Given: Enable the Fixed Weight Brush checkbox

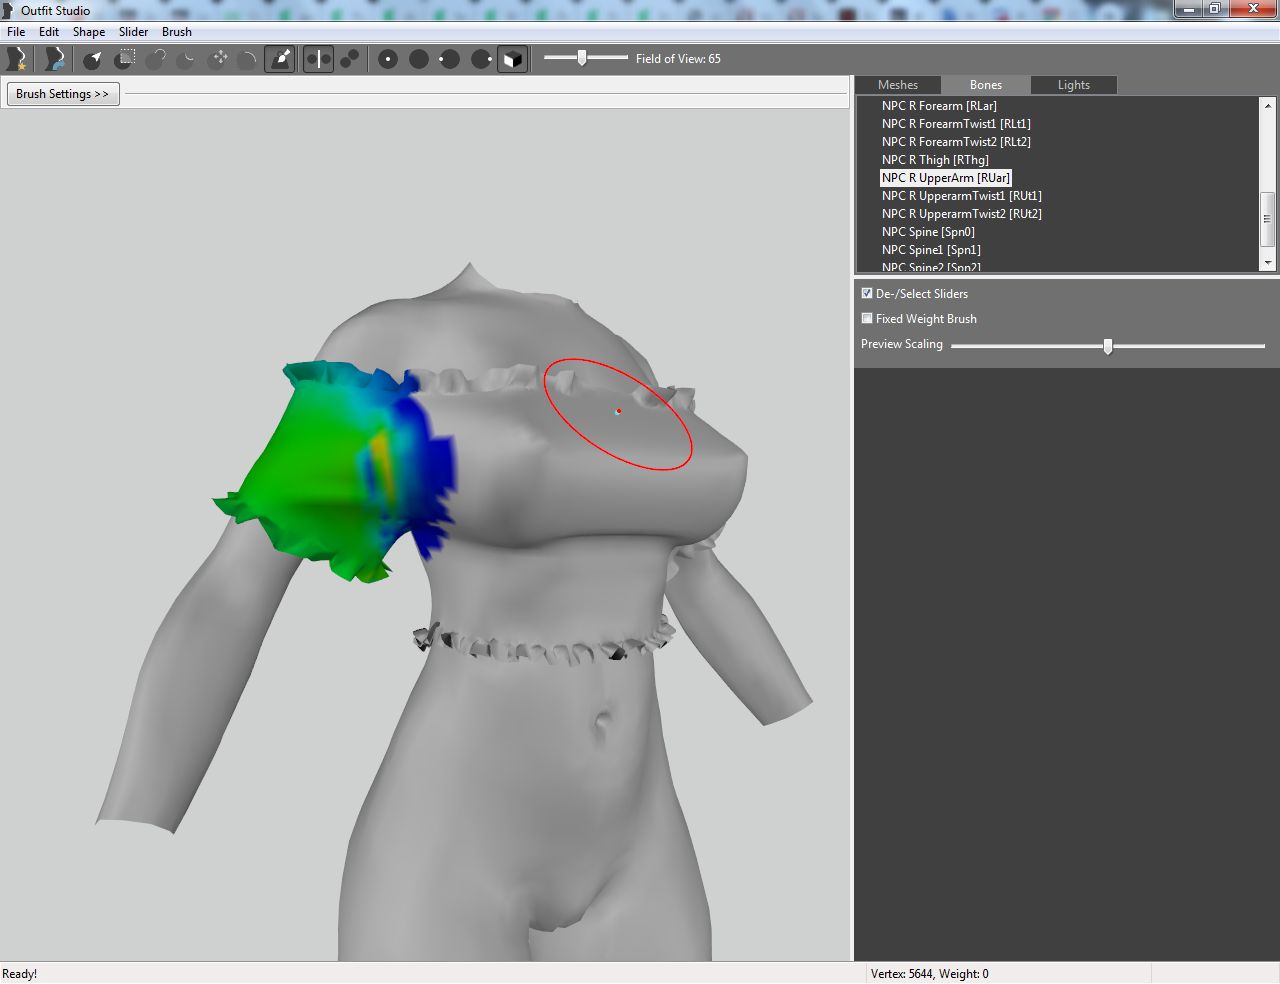Looking at the screenshot, I should pos(867,318).
